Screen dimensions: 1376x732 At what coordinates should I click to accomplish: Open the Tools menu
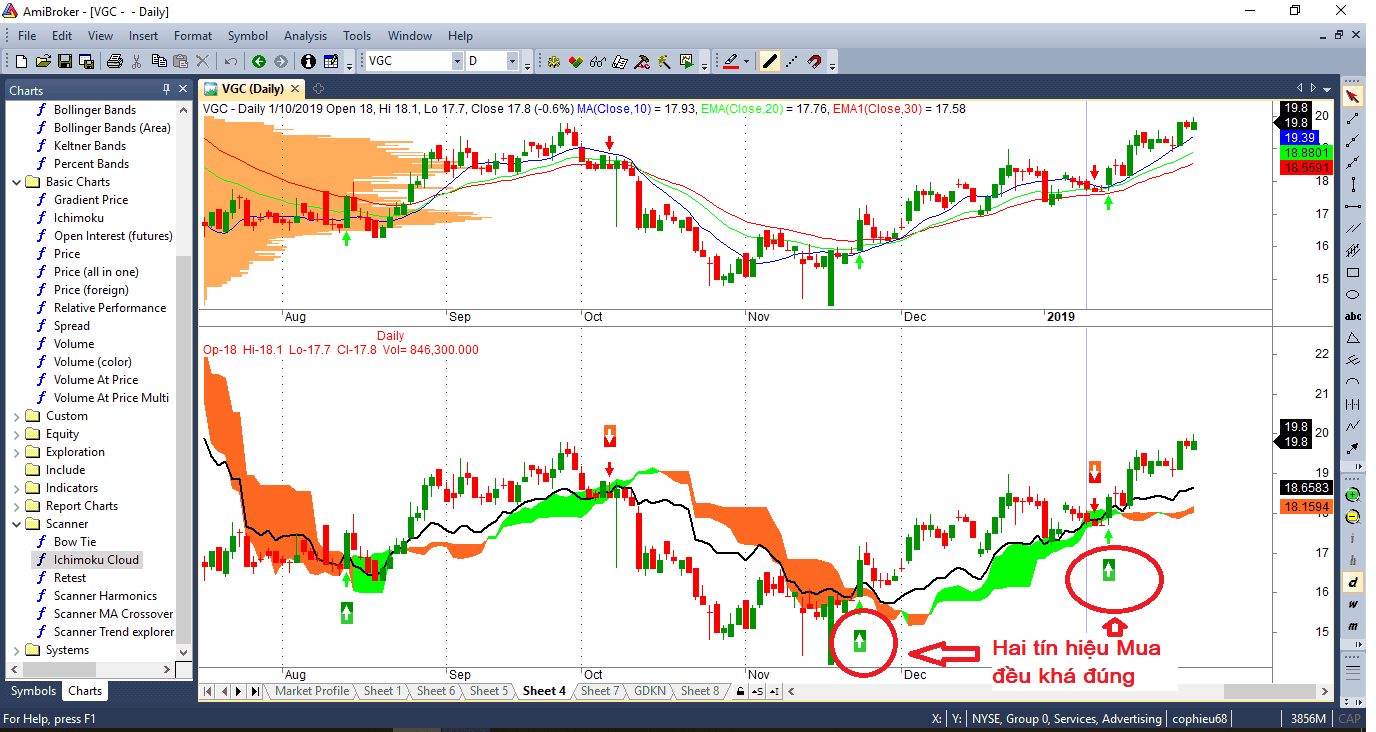pyautogui.click(x=356, y=36)
